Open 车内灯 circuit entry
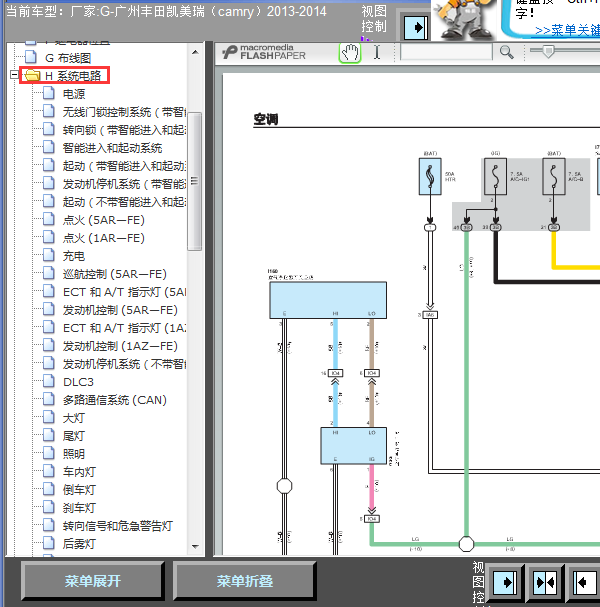 pyautogui.click(x=79, y=472)
